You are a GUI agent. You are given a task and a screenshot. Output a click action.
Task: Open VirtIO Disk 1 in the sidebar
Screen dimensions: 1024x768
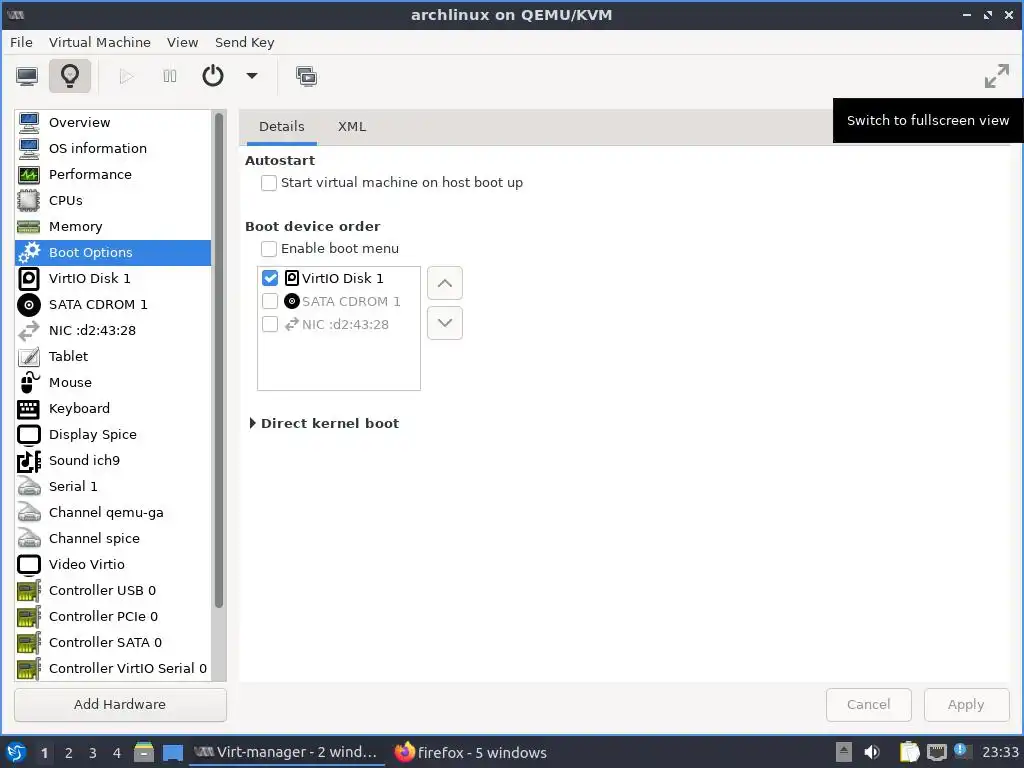pos(113,278)
